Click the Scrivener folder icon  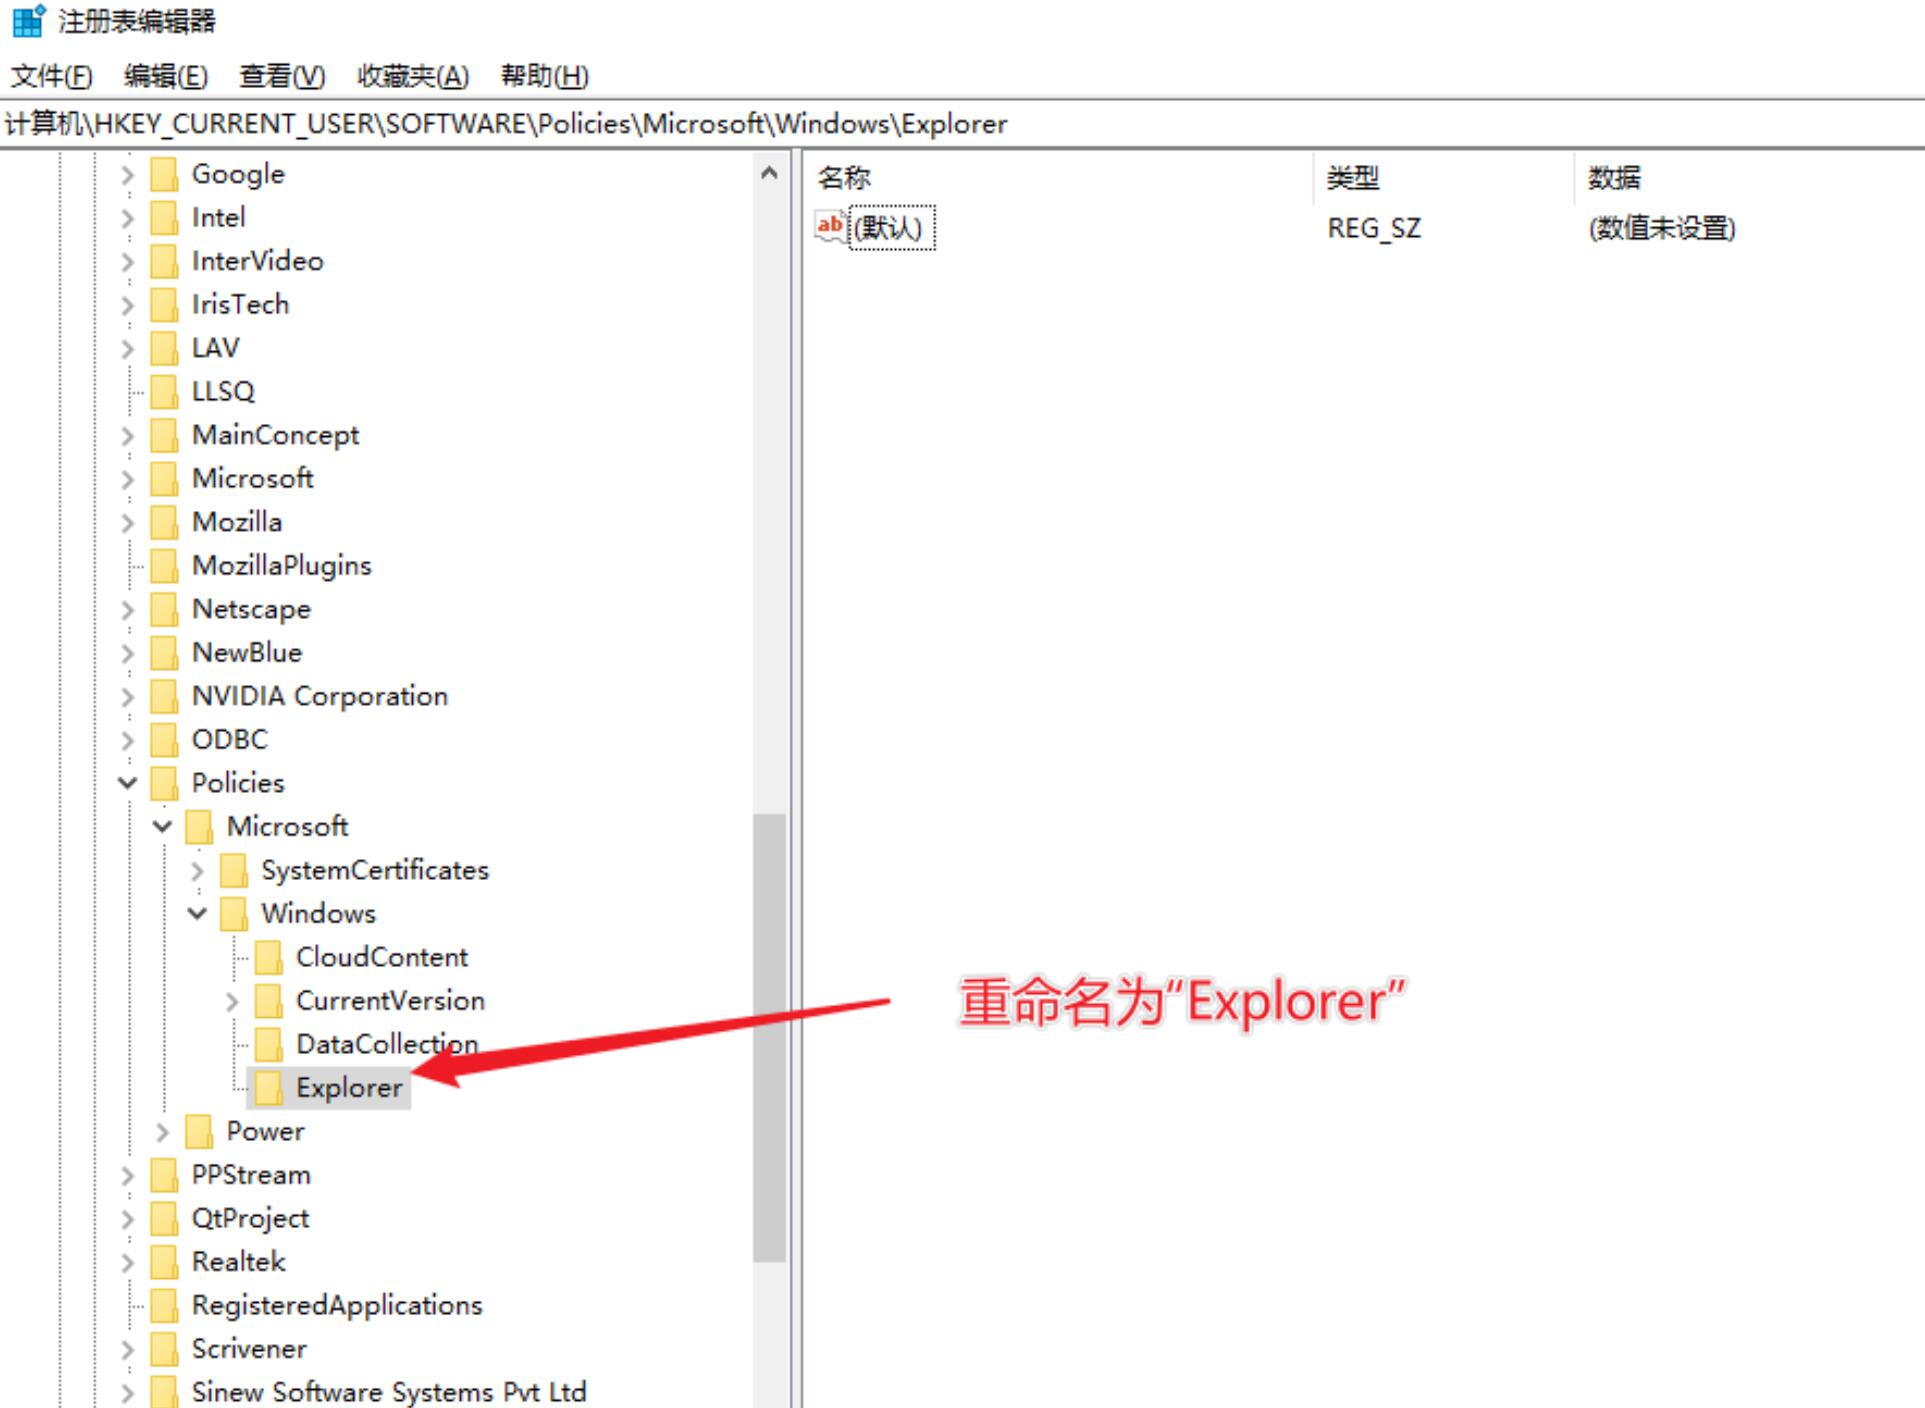point(165,1349)
